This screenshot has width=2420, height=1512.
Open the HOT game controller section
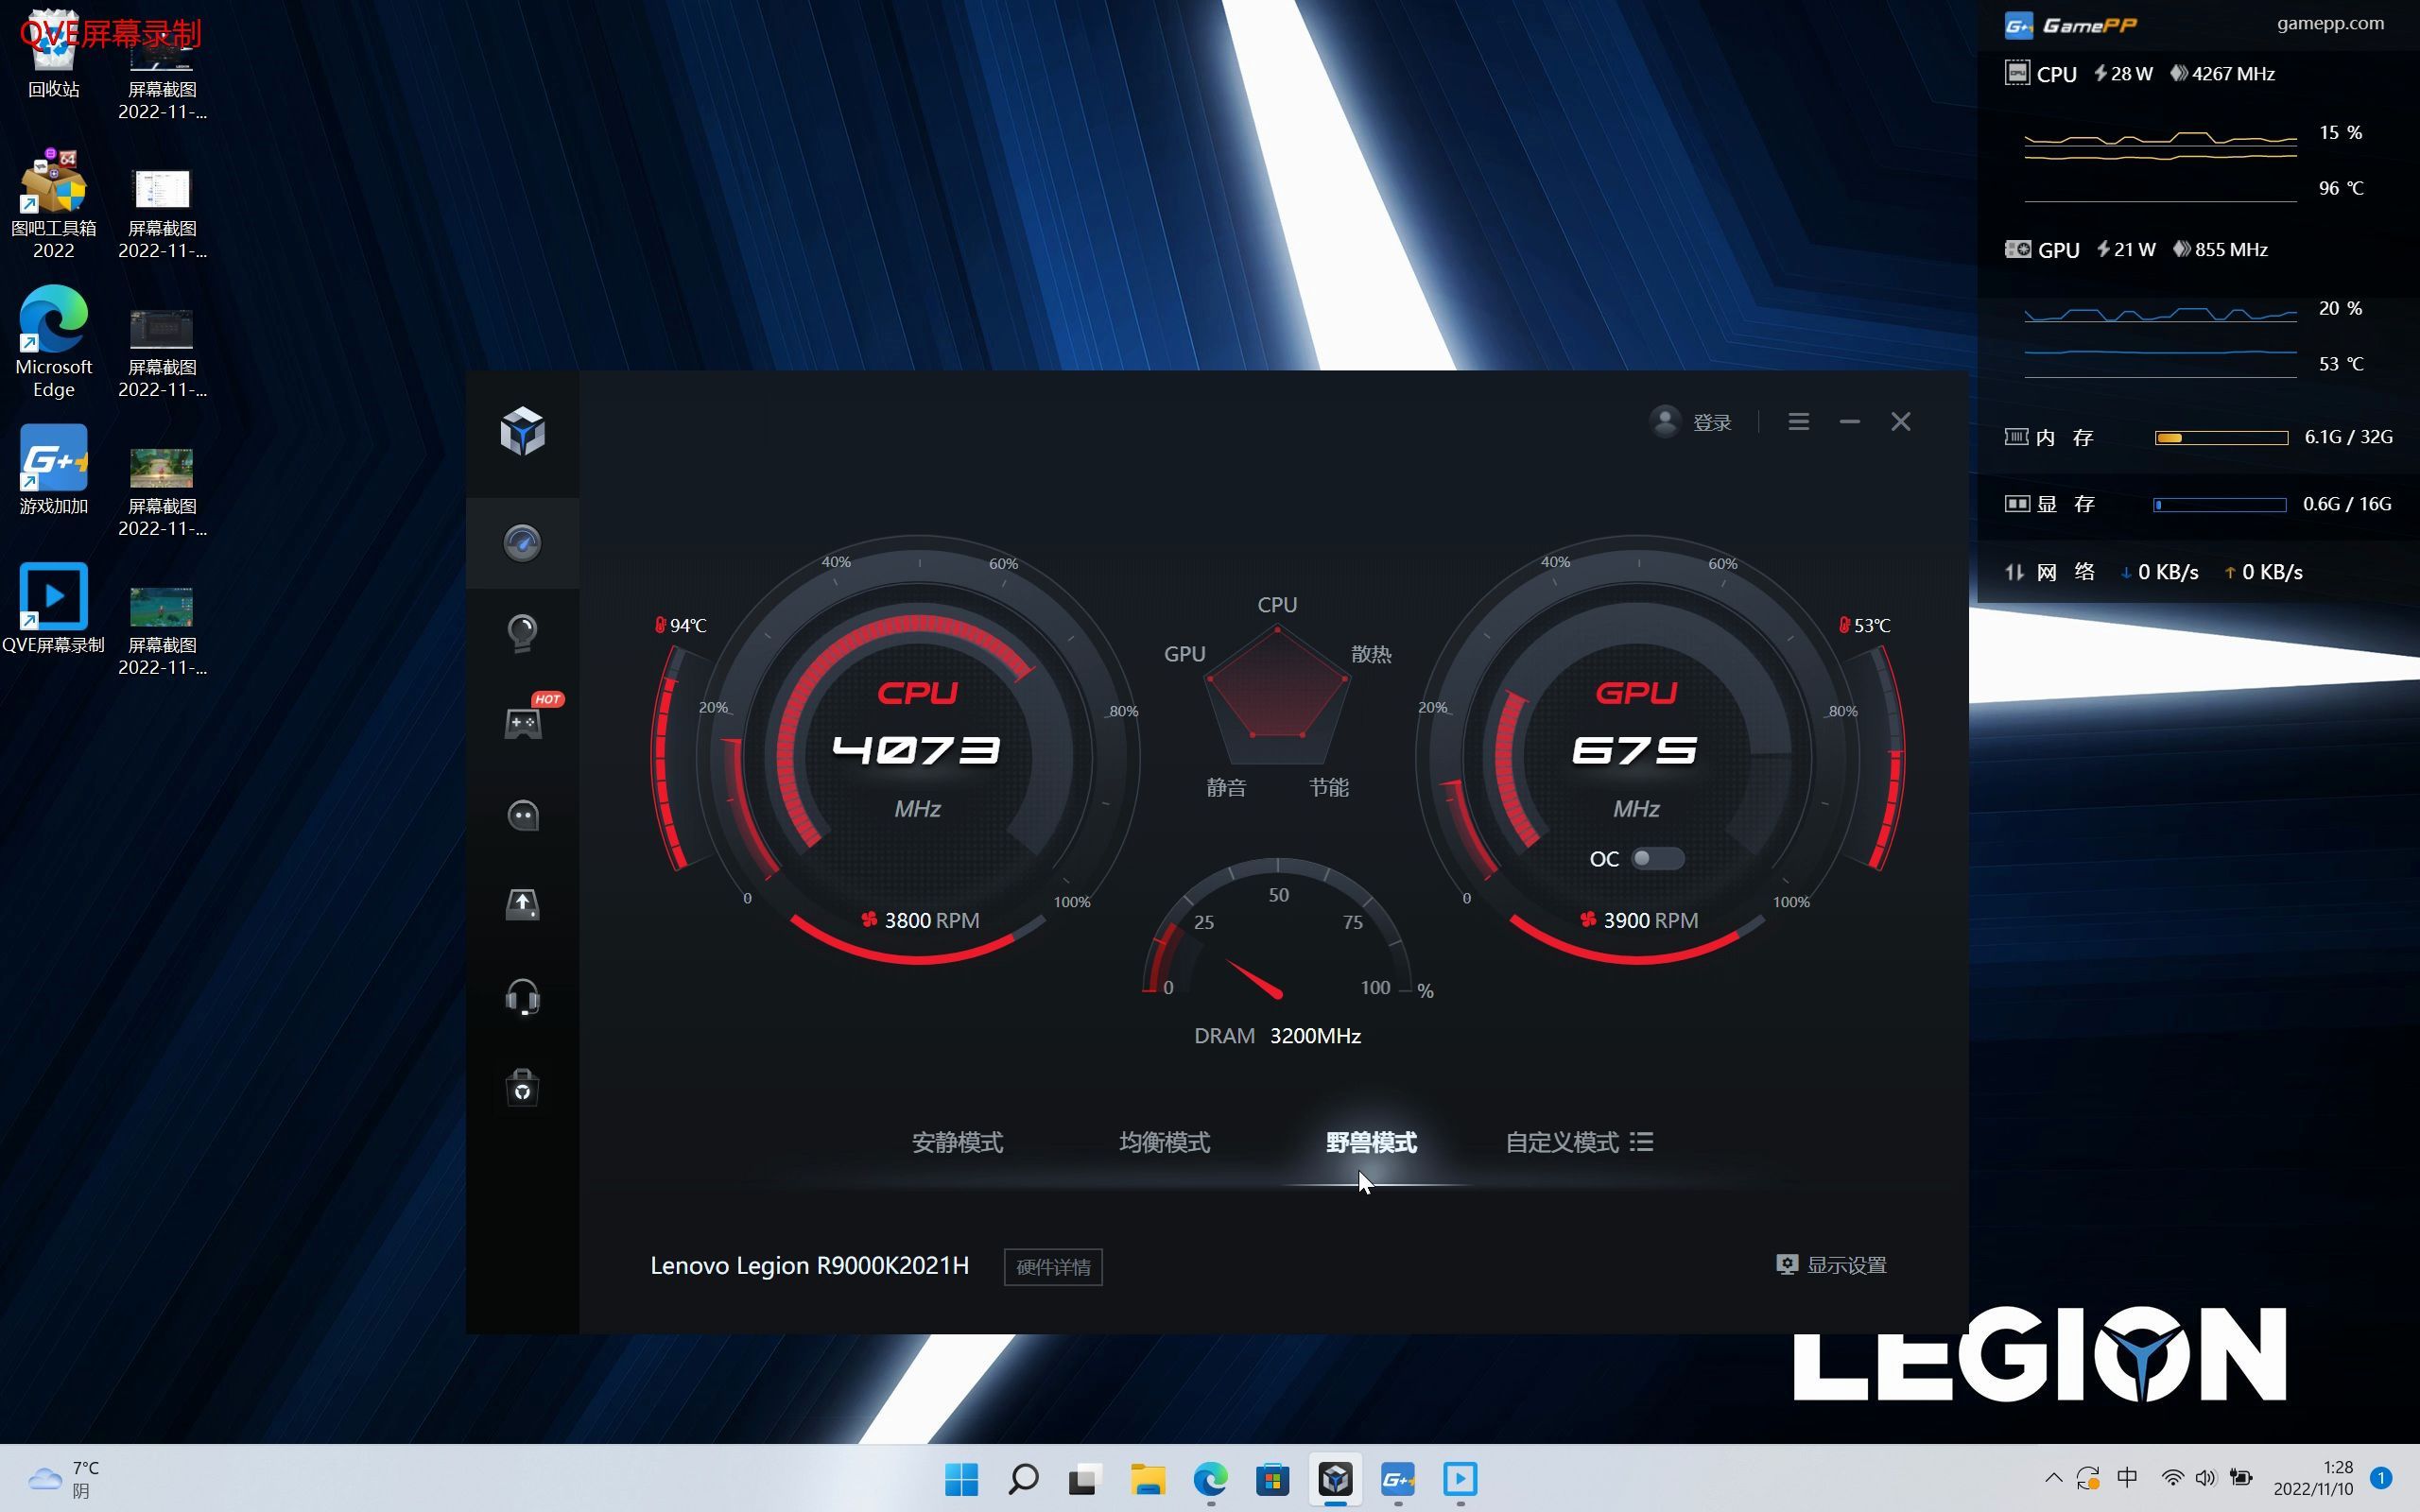click(x=522, y=722)
